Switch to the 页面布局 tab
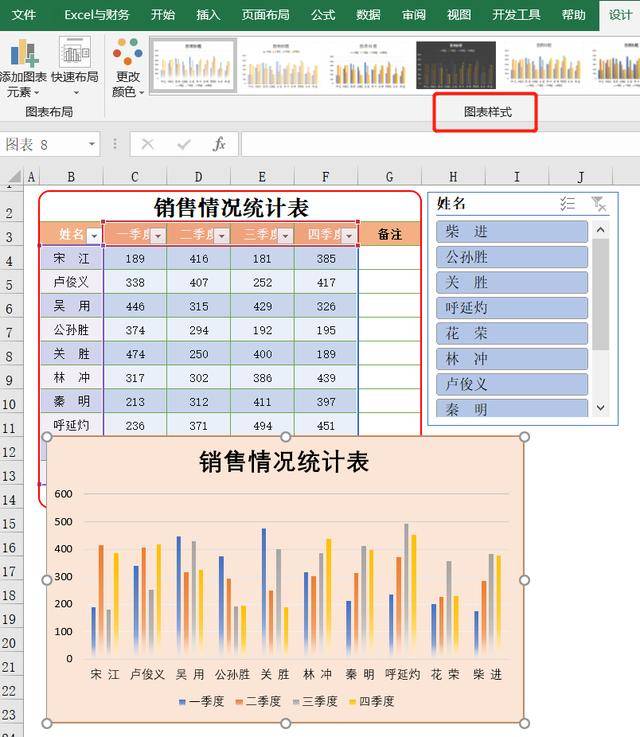640x737 pixels. coord(265,15)
